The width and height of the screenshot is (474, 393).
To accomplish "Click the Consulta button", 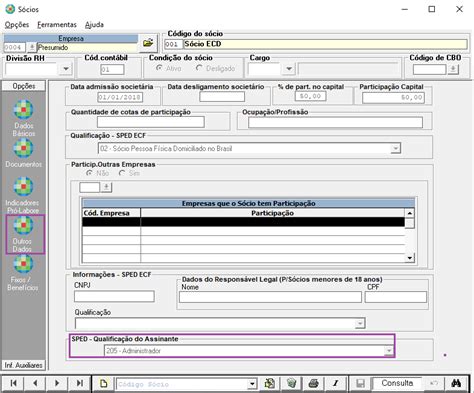I will 397,383.
